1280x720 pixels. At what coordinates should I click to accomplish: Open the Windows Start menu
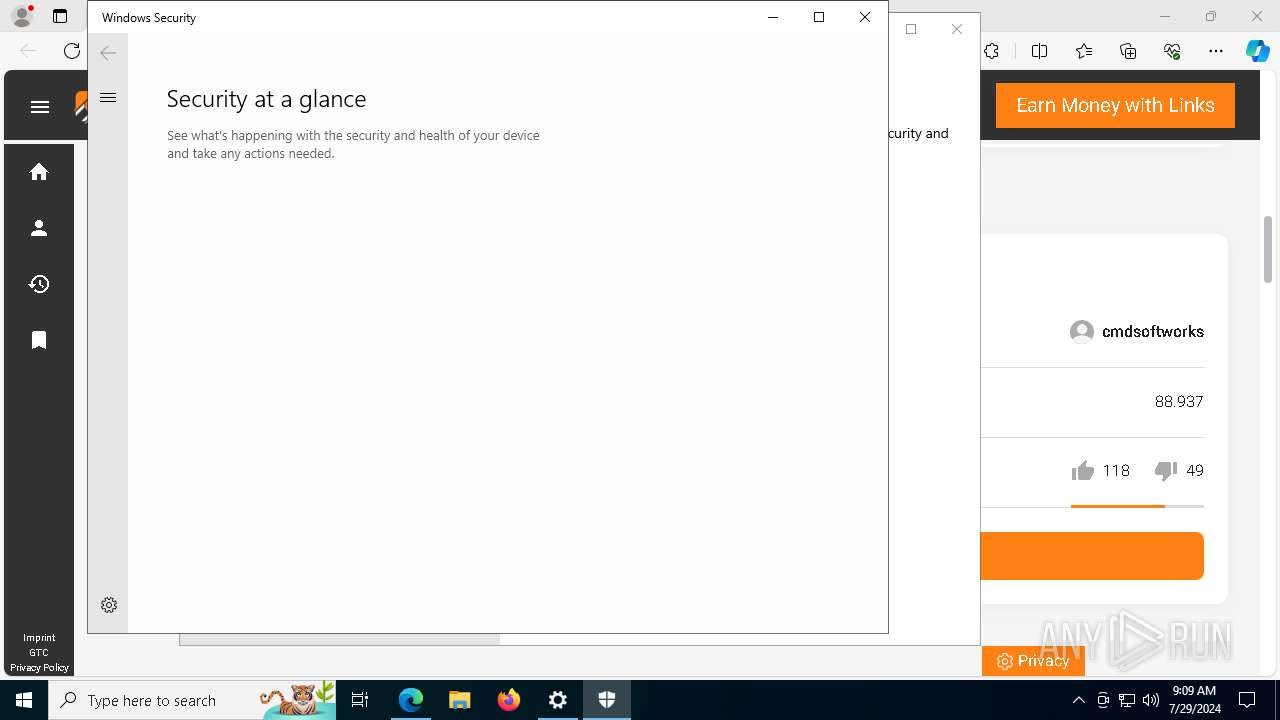[x=24, y=700]
